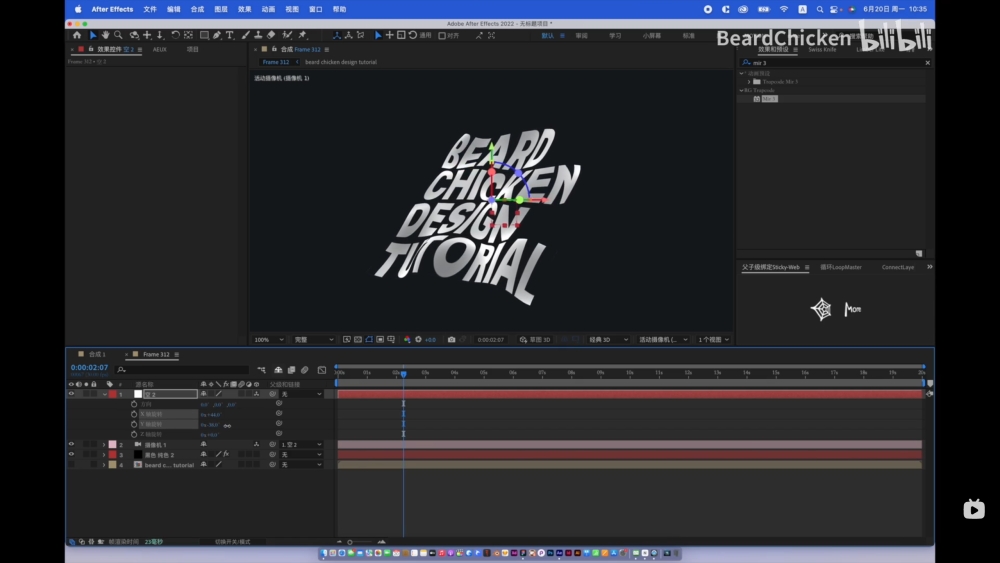
Task: Select the Selection arrow tool
Action: coord(93,36)
